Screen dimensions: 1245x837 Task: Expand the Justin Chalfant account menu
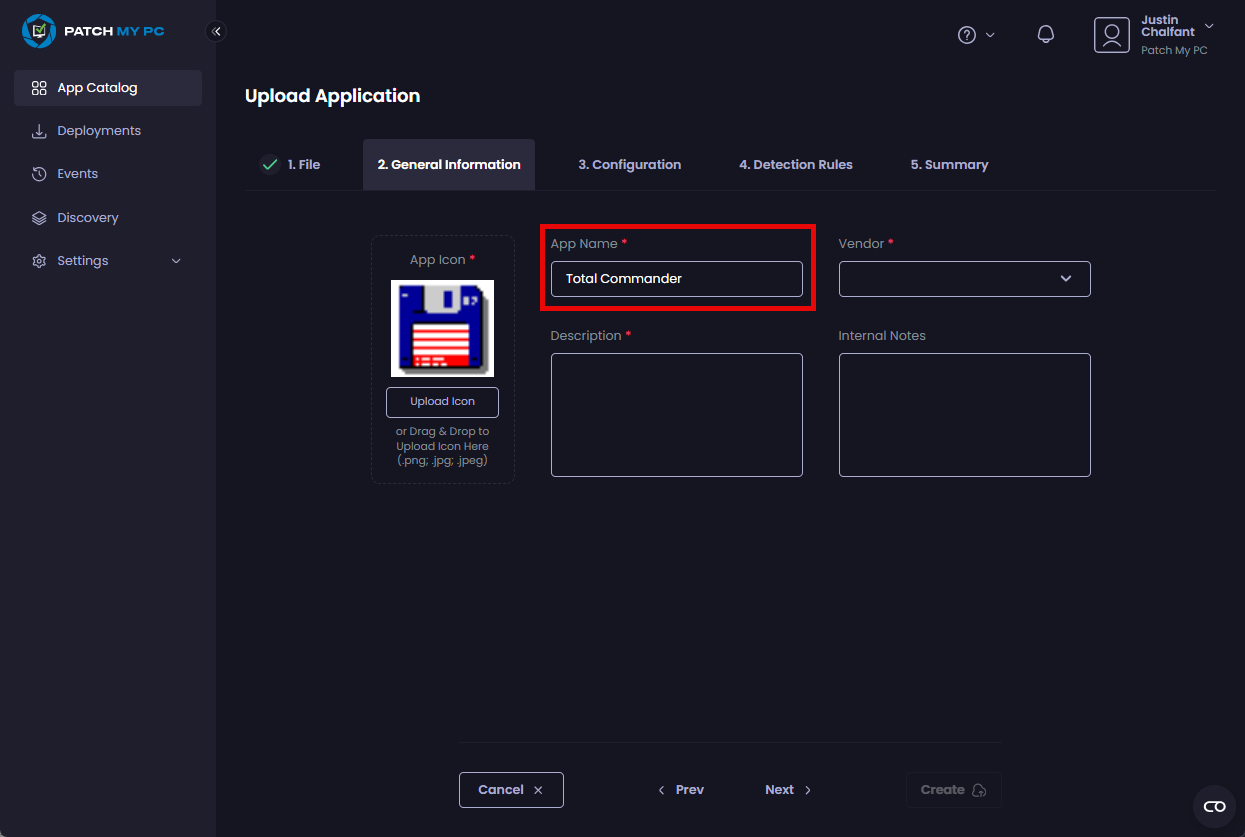point(1209,26)
